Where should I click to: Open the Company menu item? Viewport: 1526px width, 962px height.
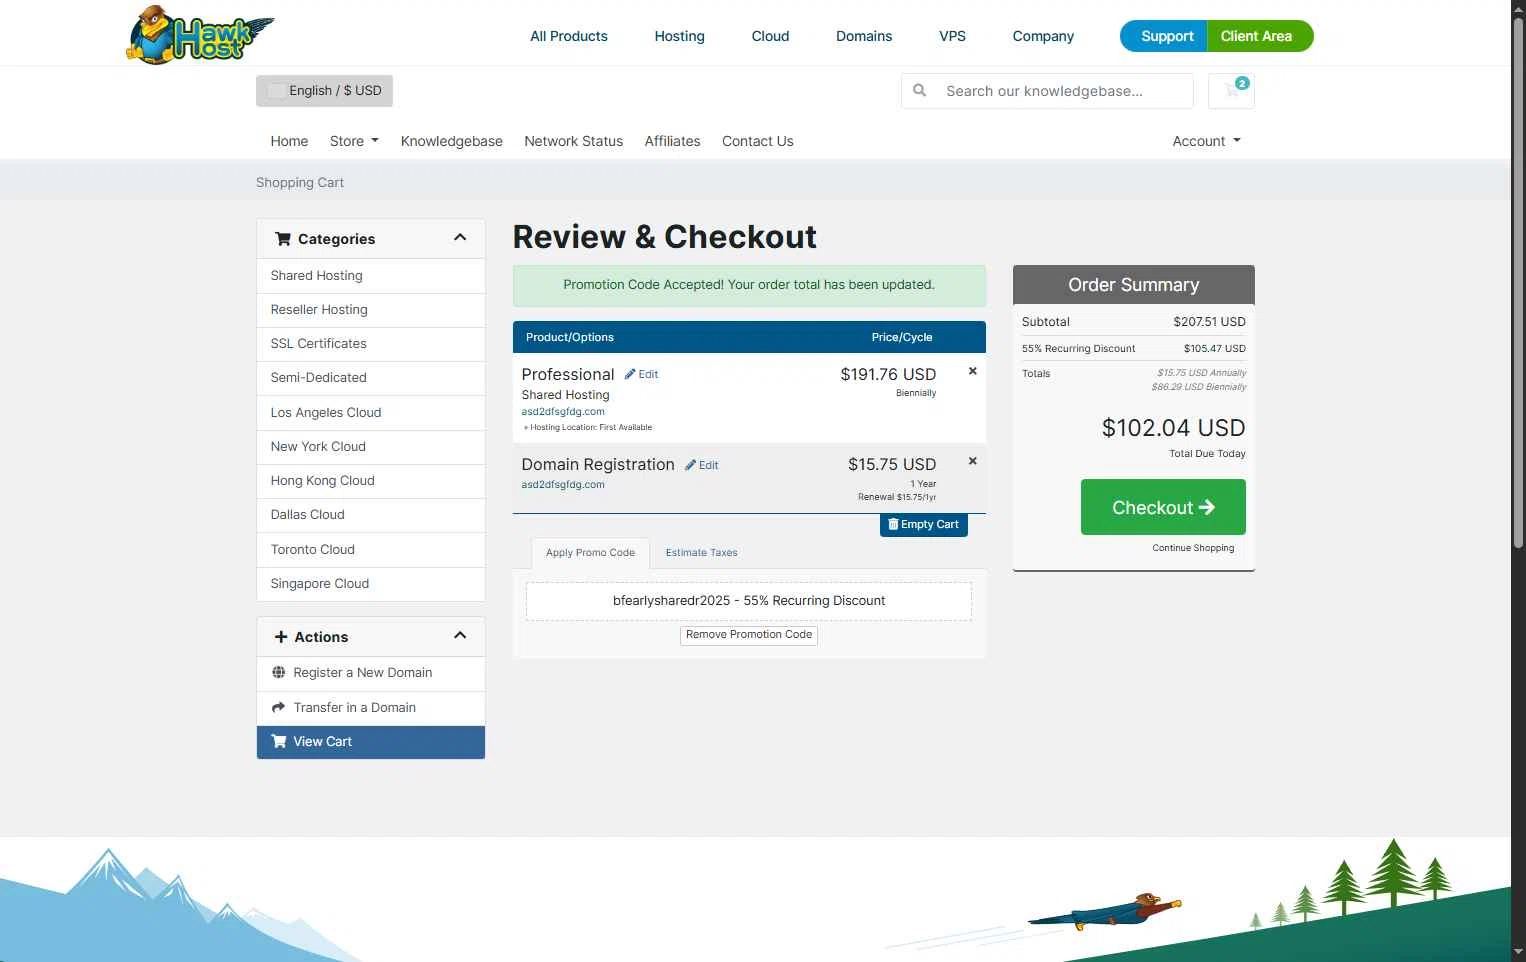(1043, 36)
